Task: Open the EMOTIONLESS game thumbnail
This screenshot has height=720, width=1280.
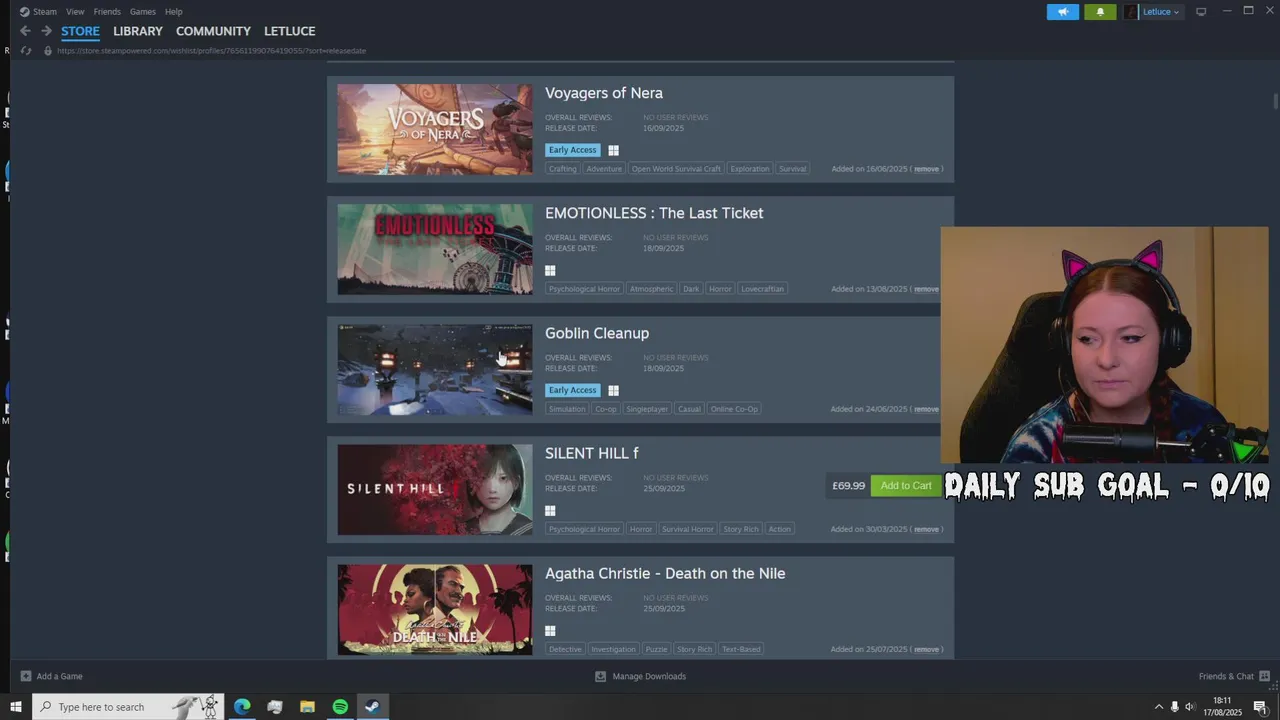Action: point(435,249)
